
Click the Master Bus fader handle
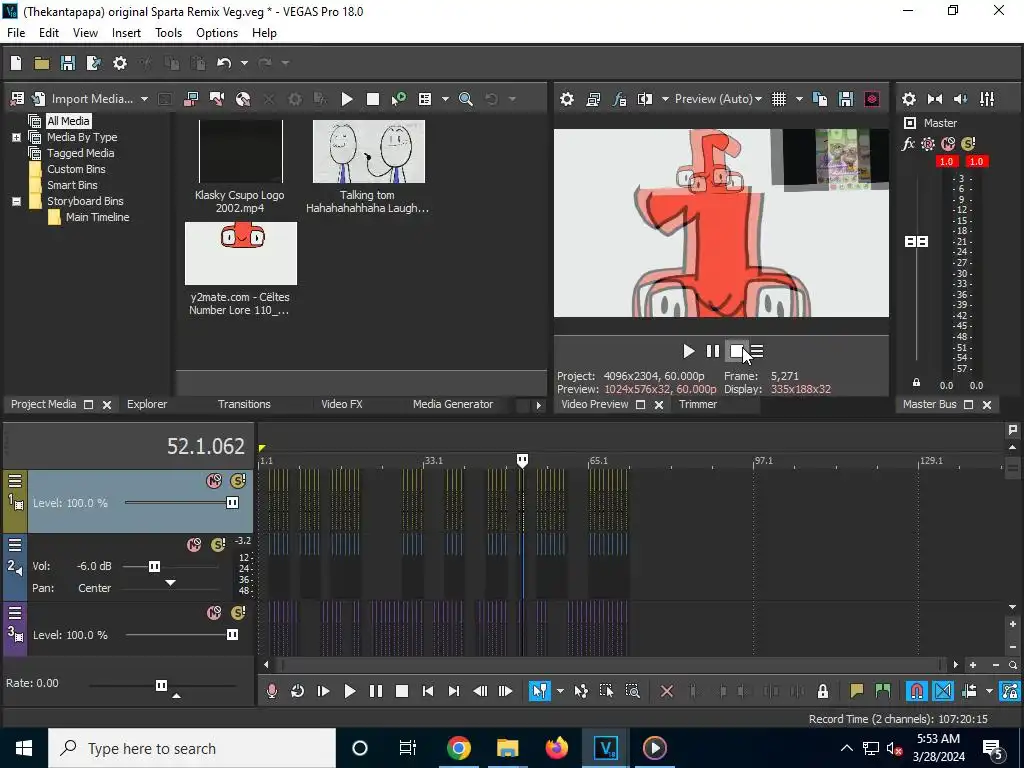pos(916,242)
